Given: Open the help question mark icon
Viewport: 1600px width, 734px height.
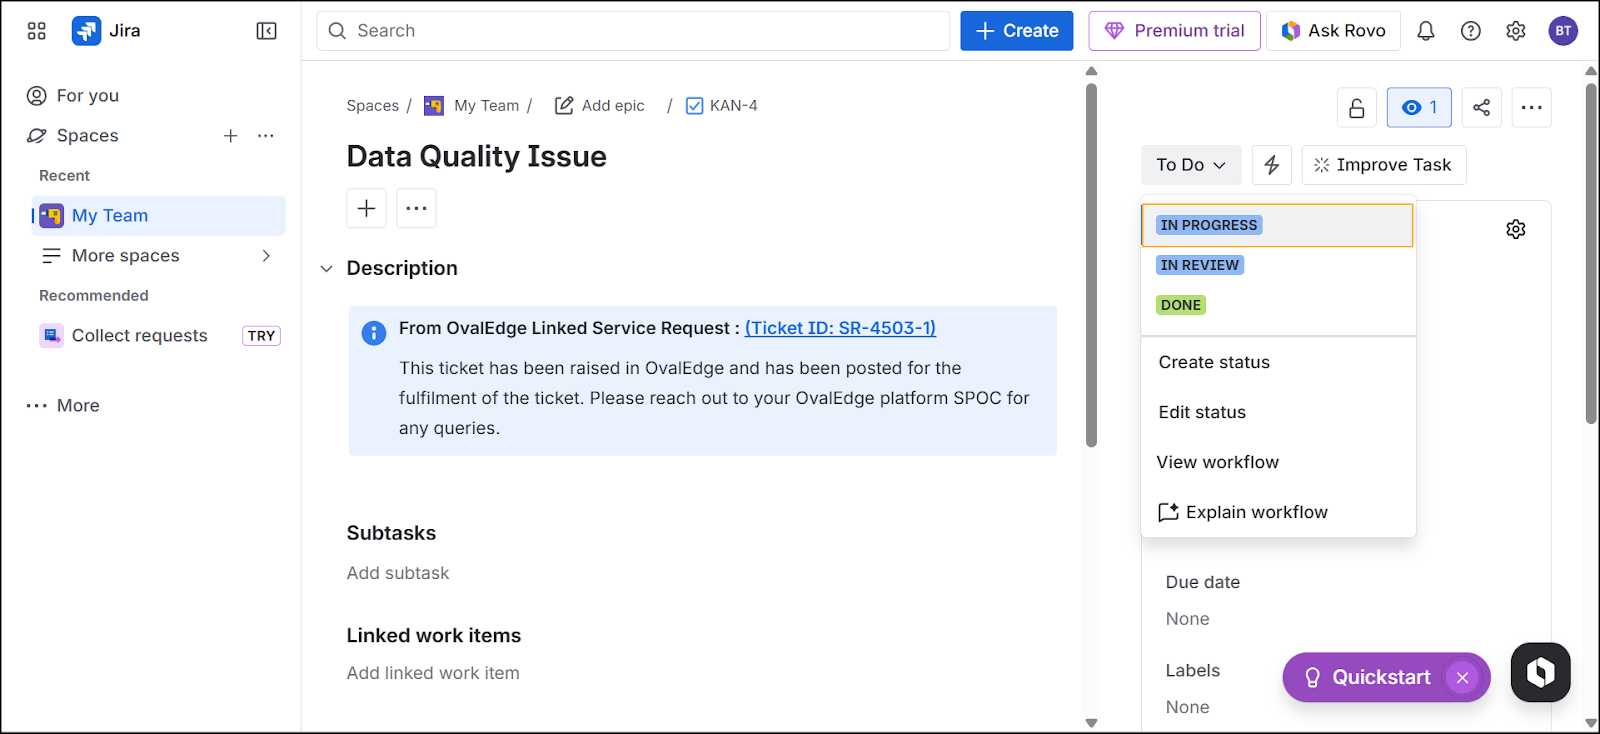Looking at the screenshot, I should (1470, 31).
